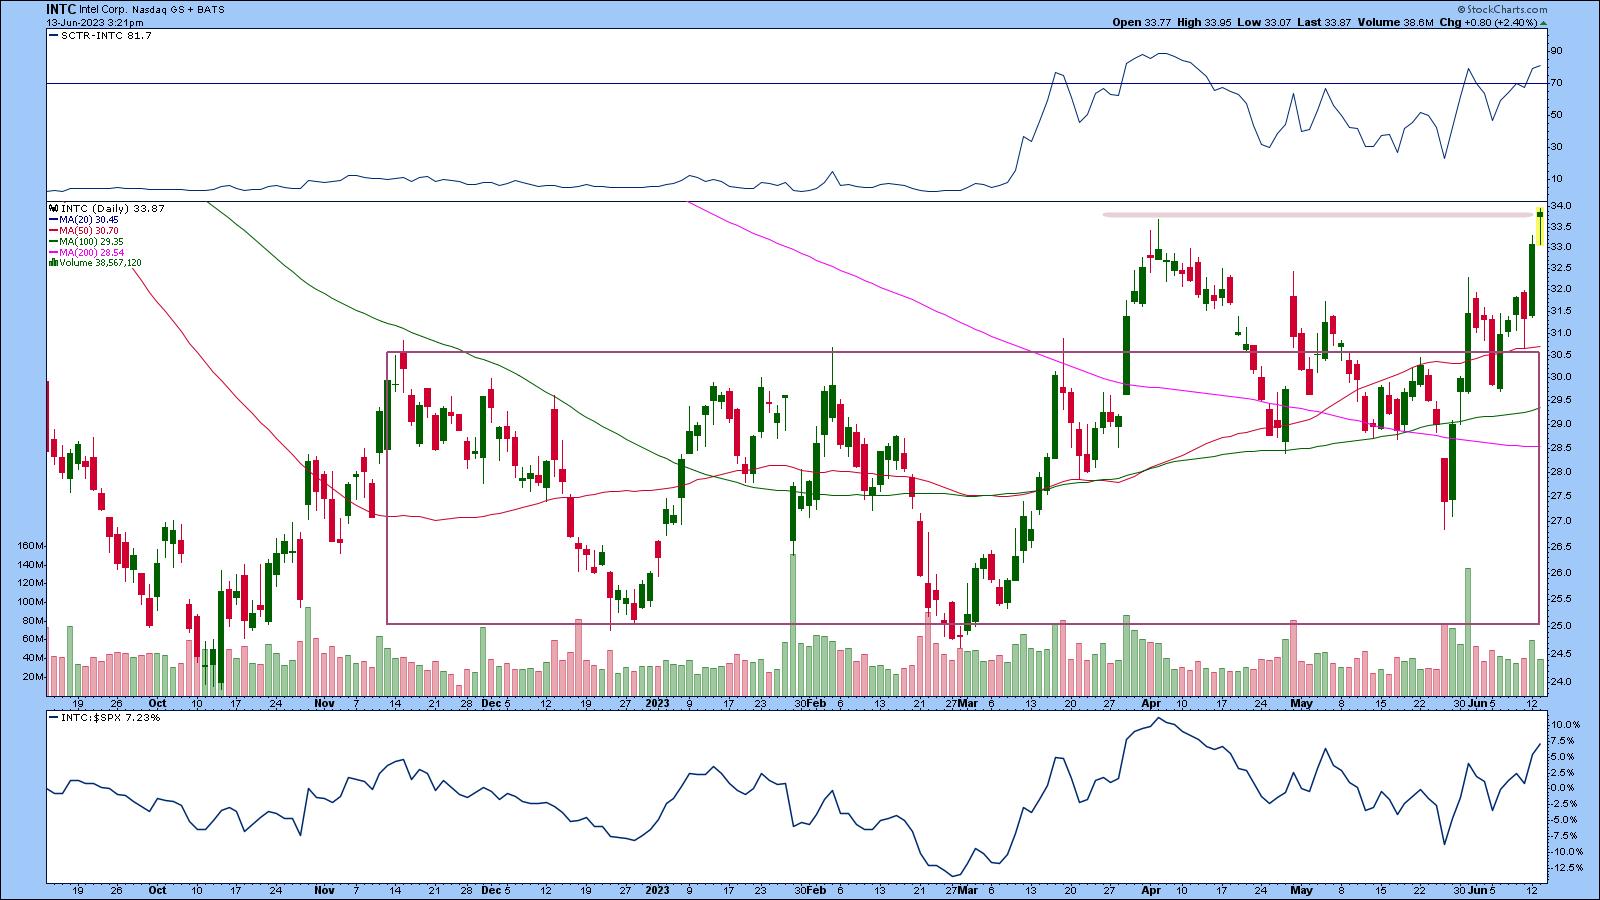Click the SCTR-INTC legend line marker

point(51,35)
